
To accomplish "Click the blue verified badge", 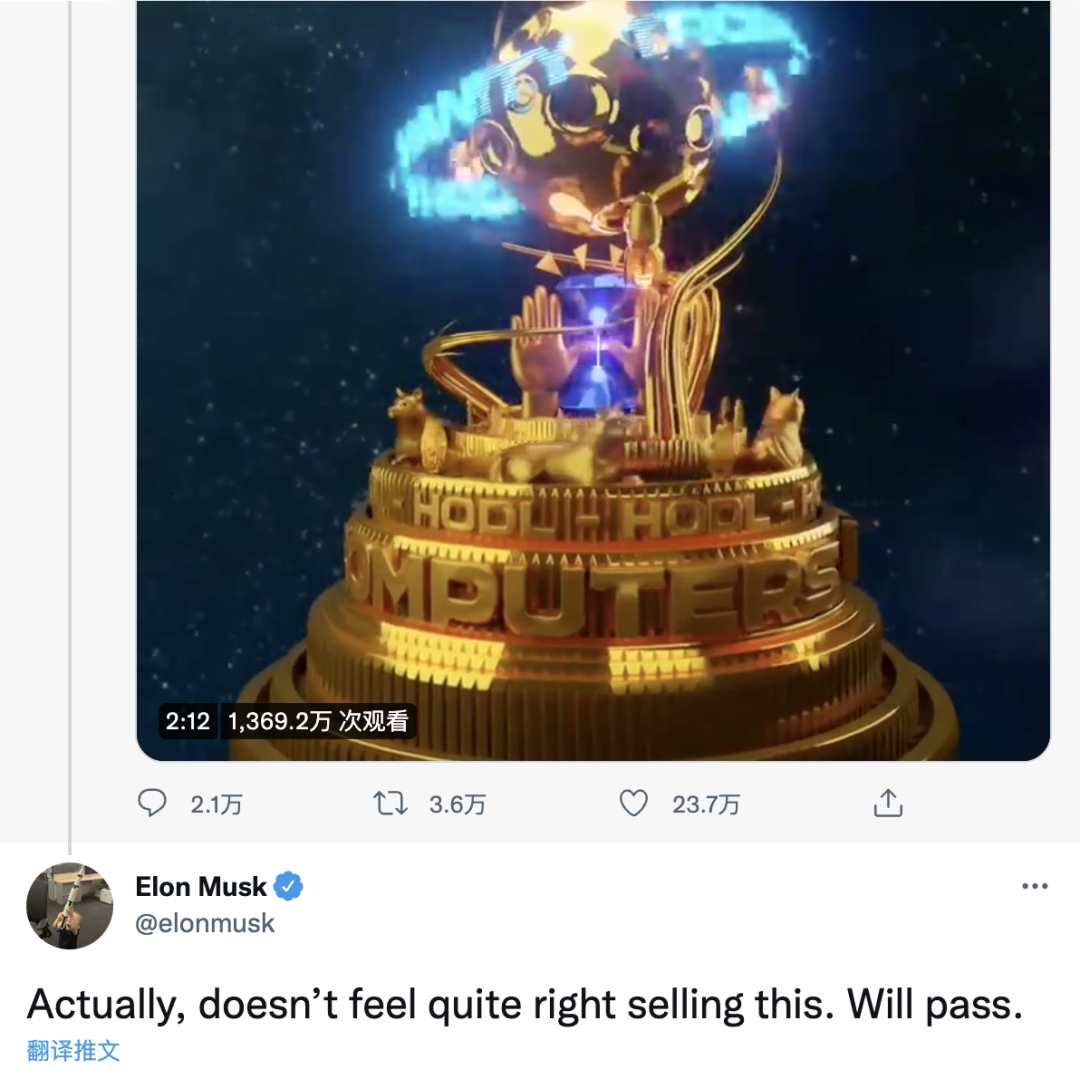I will coord(289,886).
